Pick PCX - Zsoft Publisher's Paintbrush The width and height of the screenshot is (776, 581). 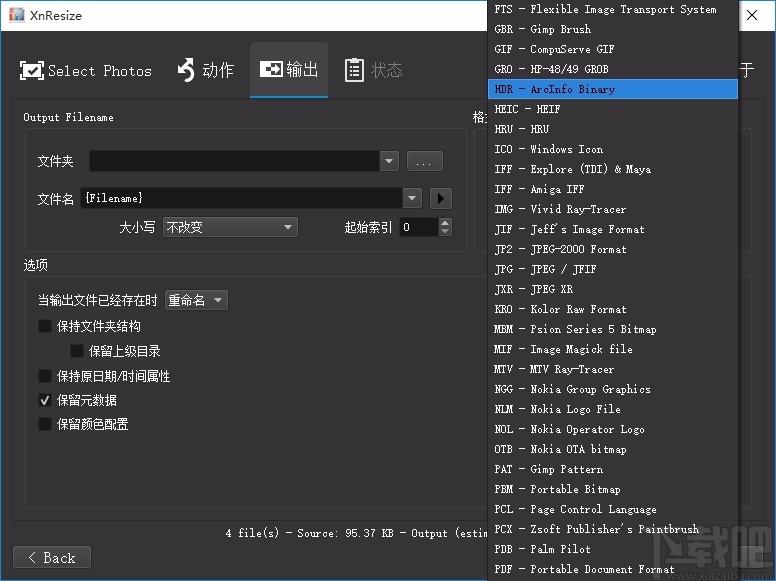[613, 529]
